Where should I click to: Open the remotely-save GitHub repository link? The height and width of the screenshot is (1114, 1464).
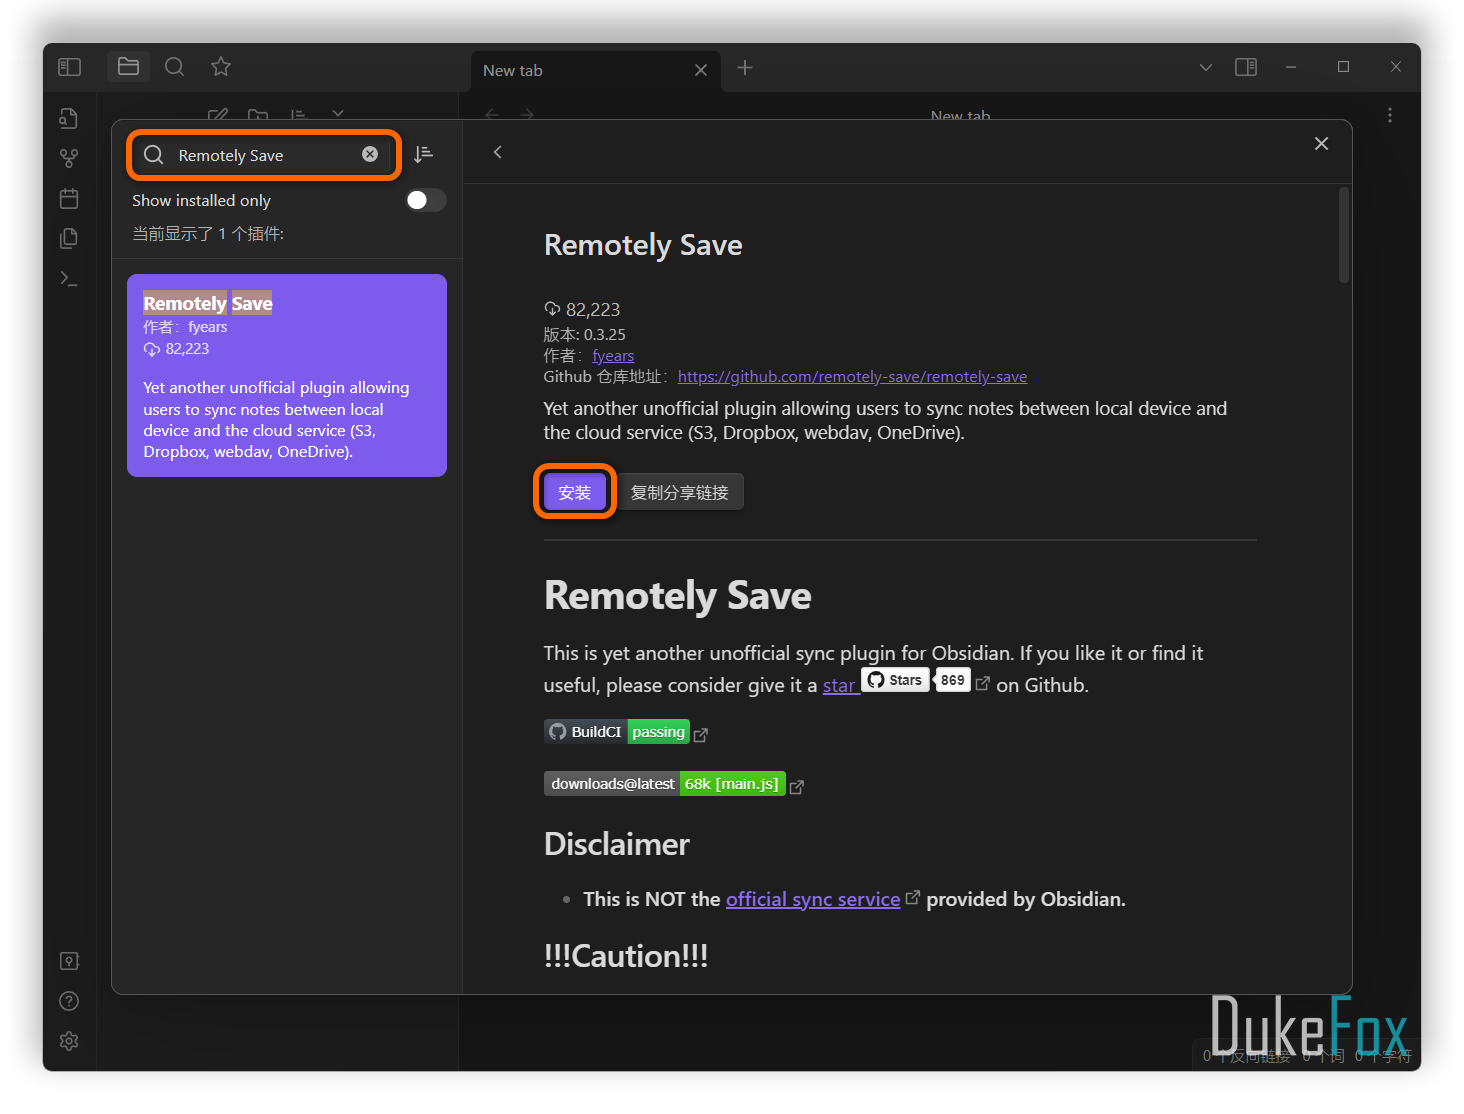(x=852, y=377)
